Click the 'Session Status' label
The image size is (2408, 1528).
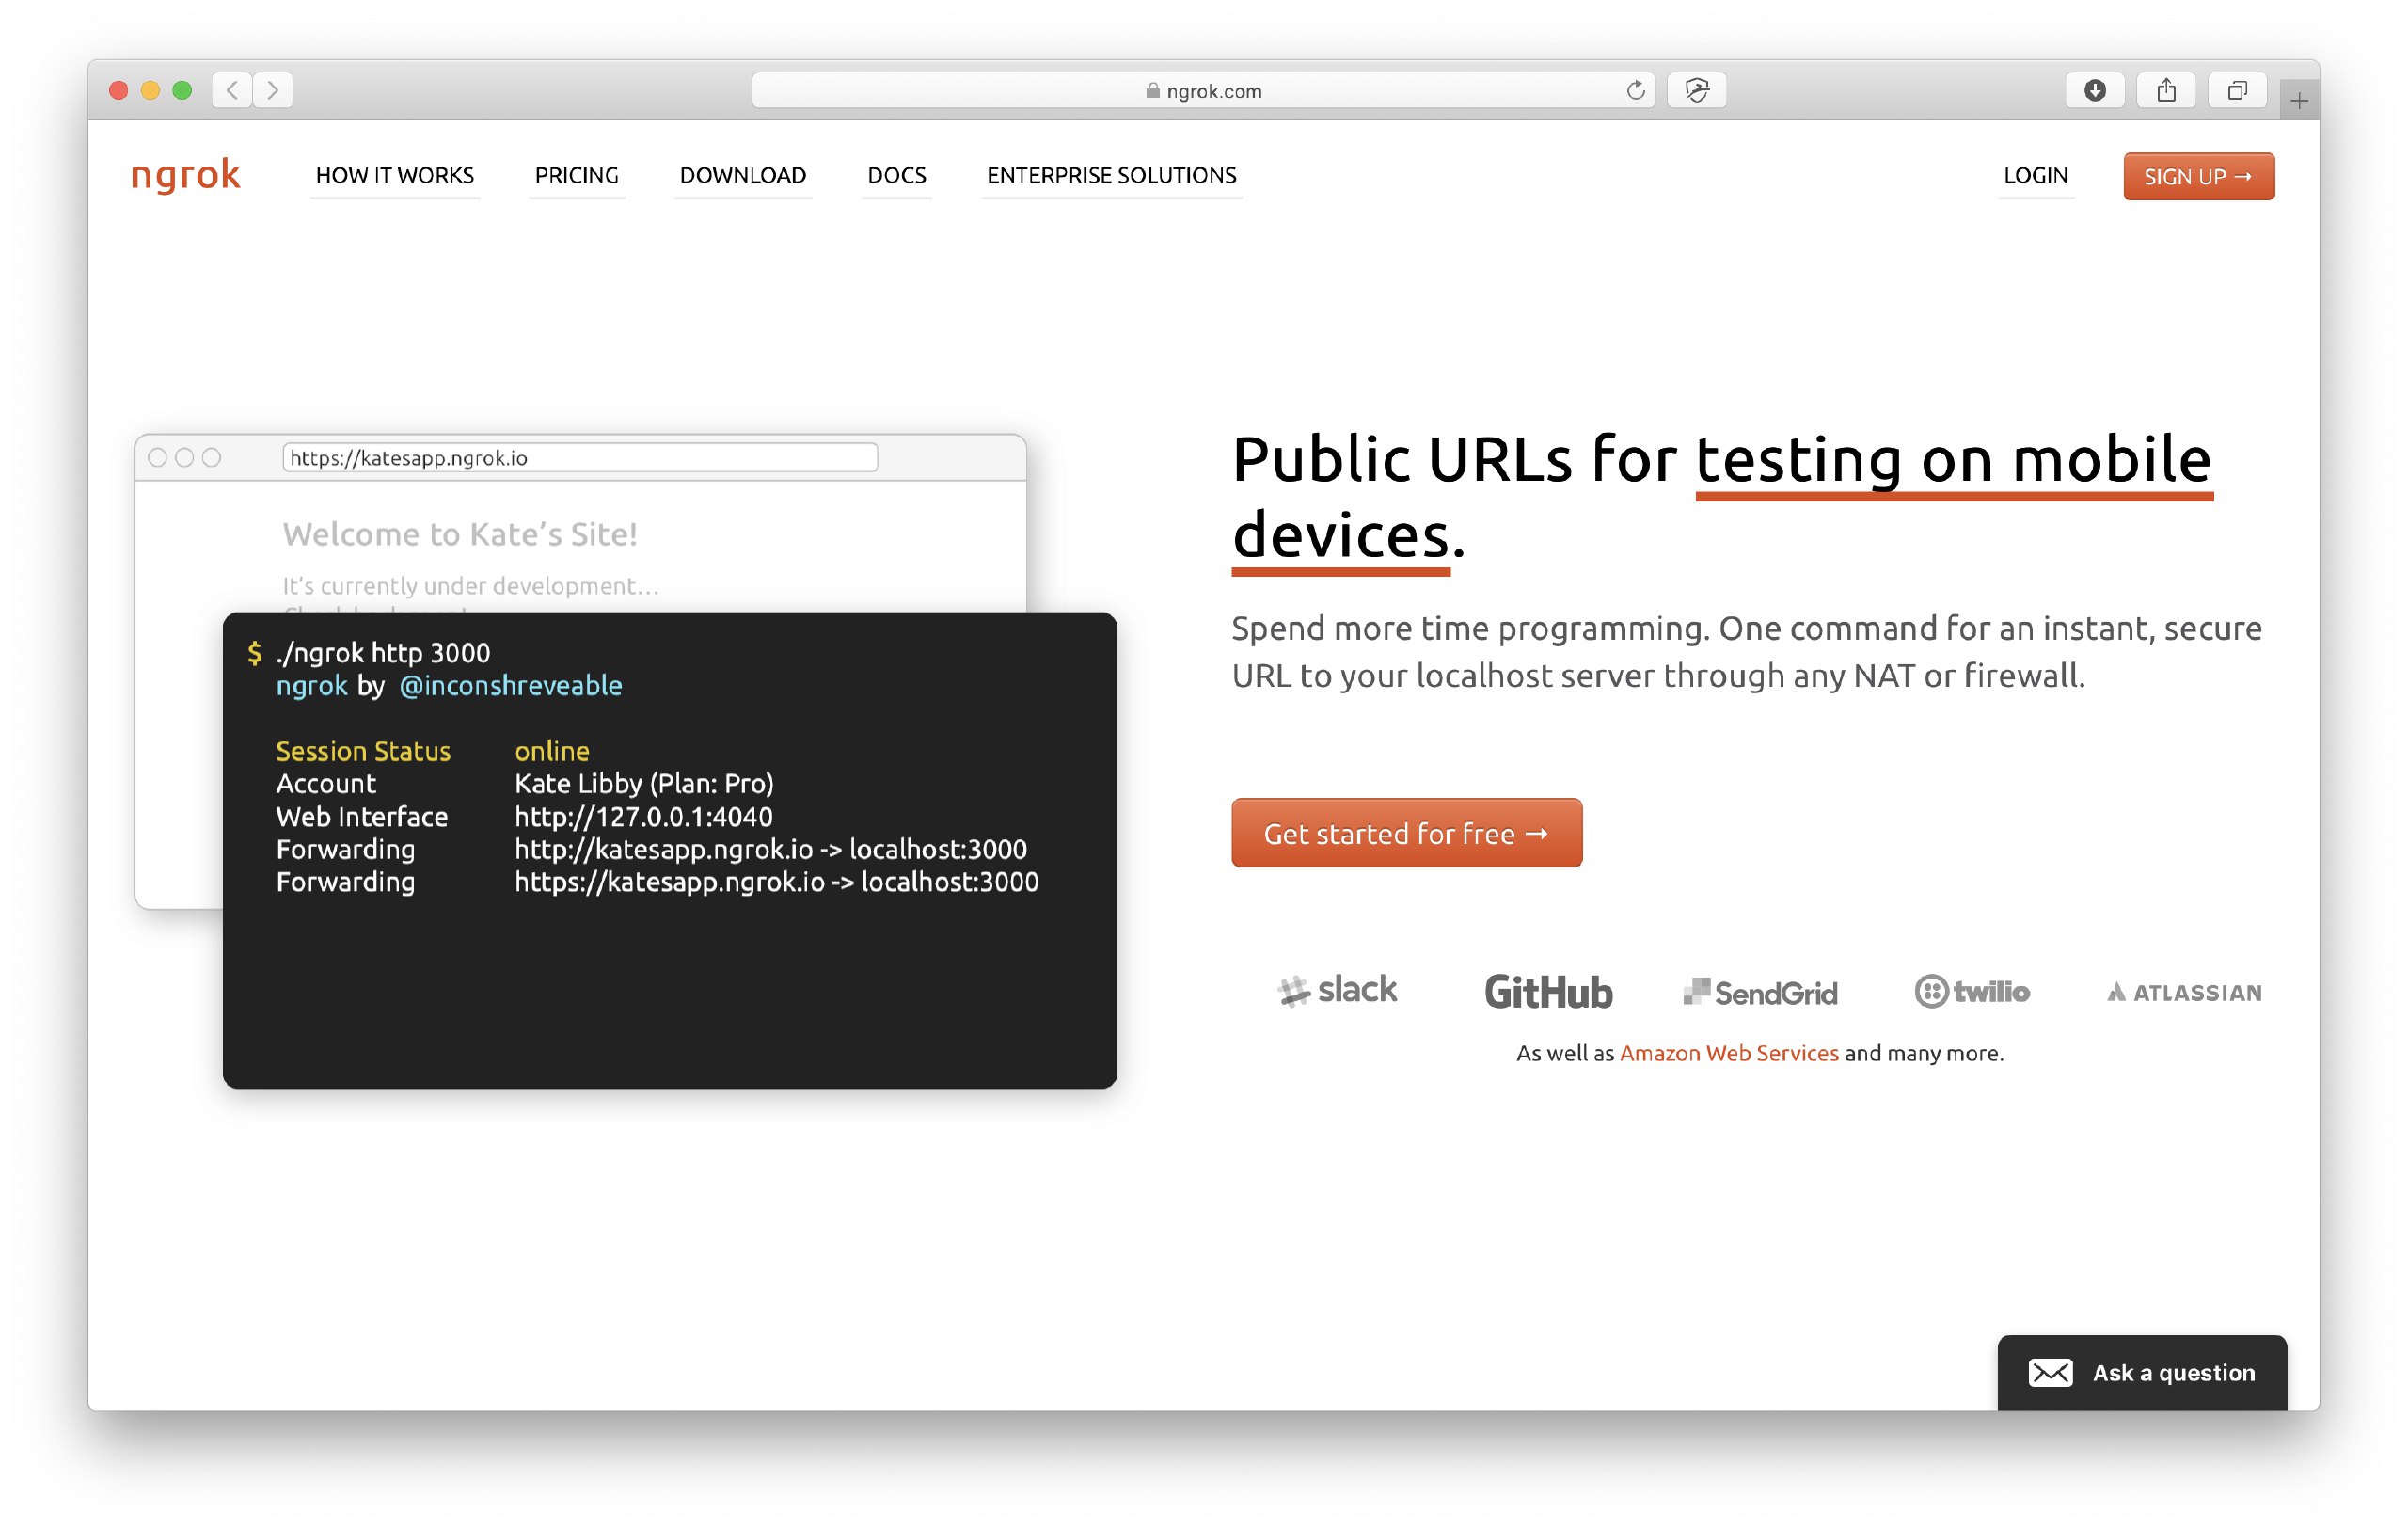[363, 752]
